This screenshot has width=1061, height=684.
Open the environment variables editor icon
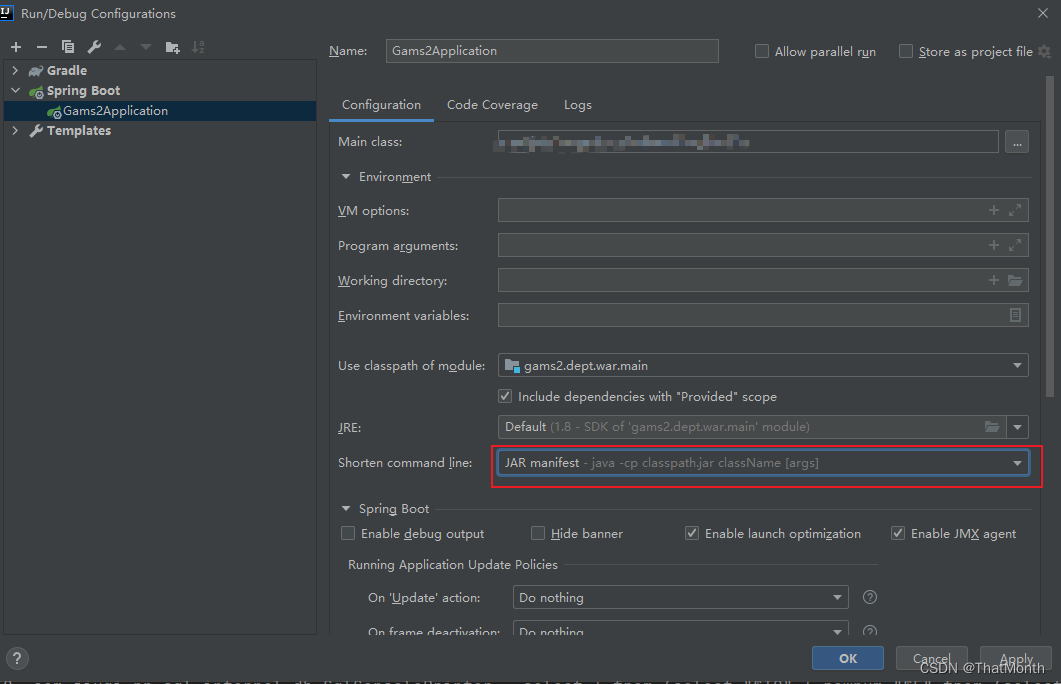coord(1015,315)
